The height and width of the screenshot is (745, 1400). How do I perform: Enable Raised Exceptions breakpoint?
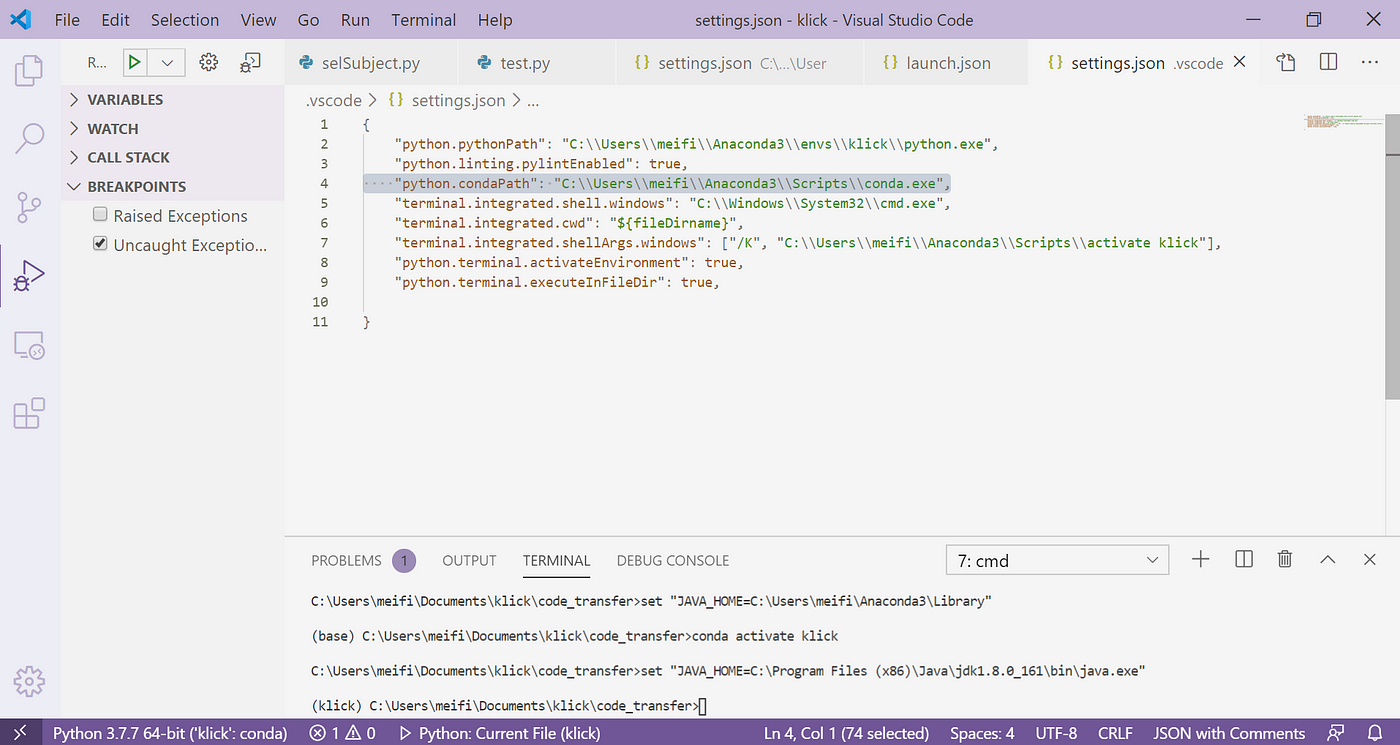100,214
